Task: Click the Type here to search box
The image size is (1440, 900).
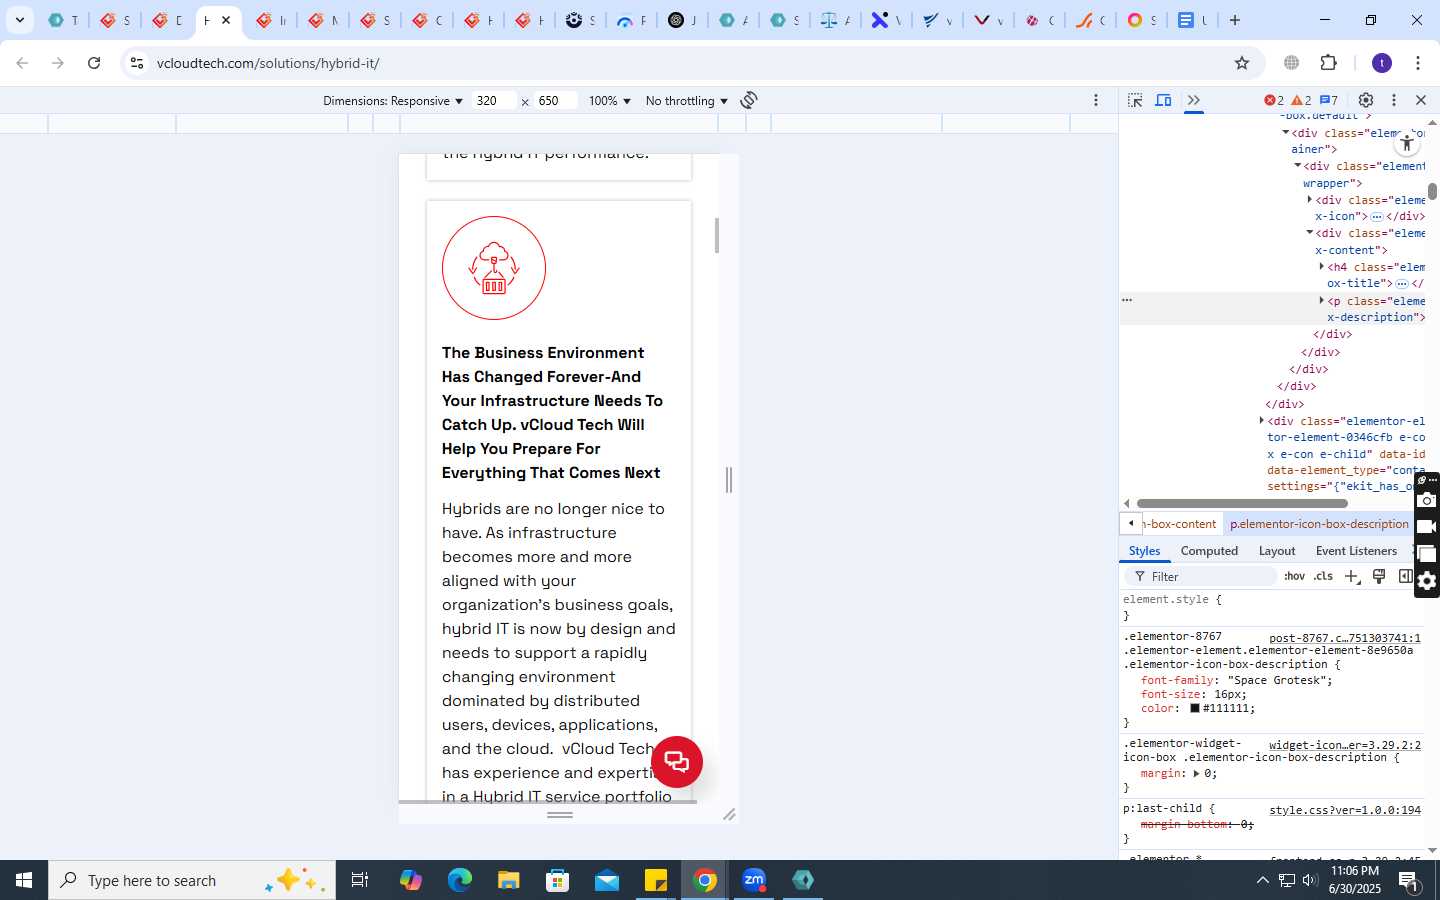Action: [192, 880]
